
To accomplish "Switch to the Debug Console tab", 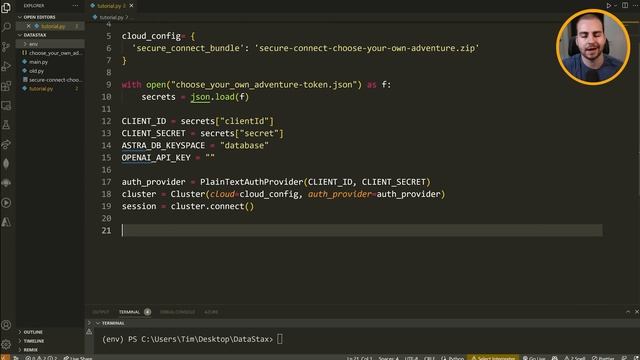I will pyautogui.click(x=177, y=312).
